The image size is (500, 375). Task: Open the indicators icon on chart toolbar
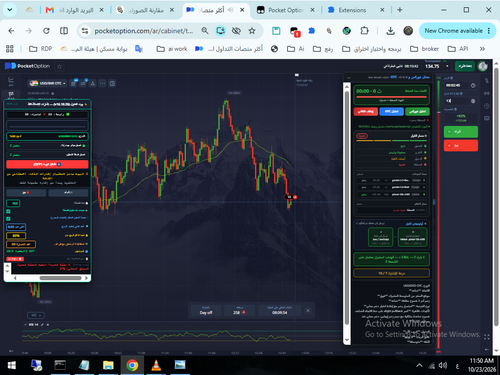[x=83, y=83]
